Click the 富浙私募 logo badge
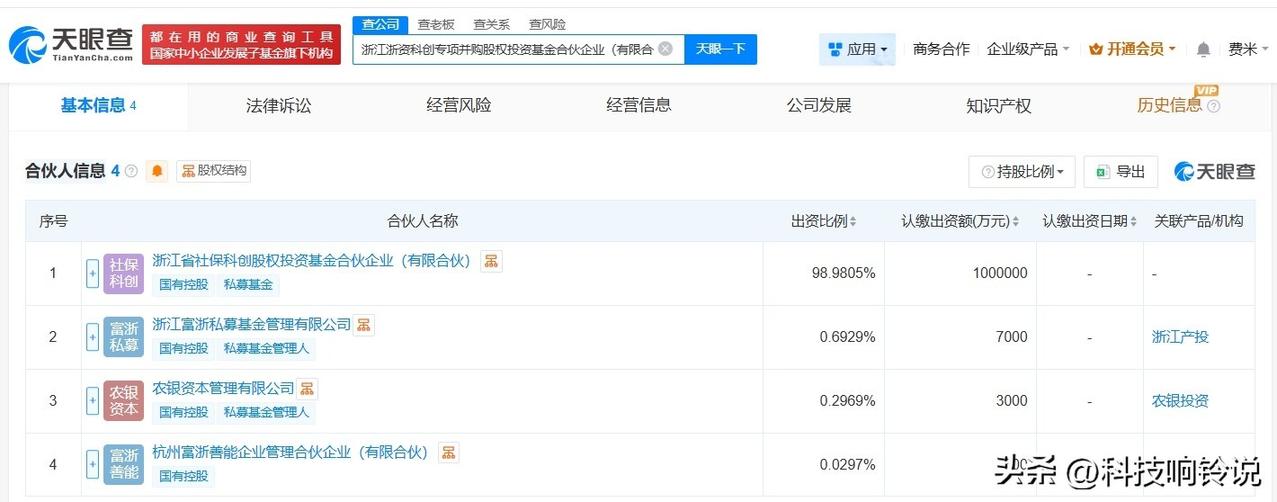This screenshot has height=502, width=1277. point(124,337)
